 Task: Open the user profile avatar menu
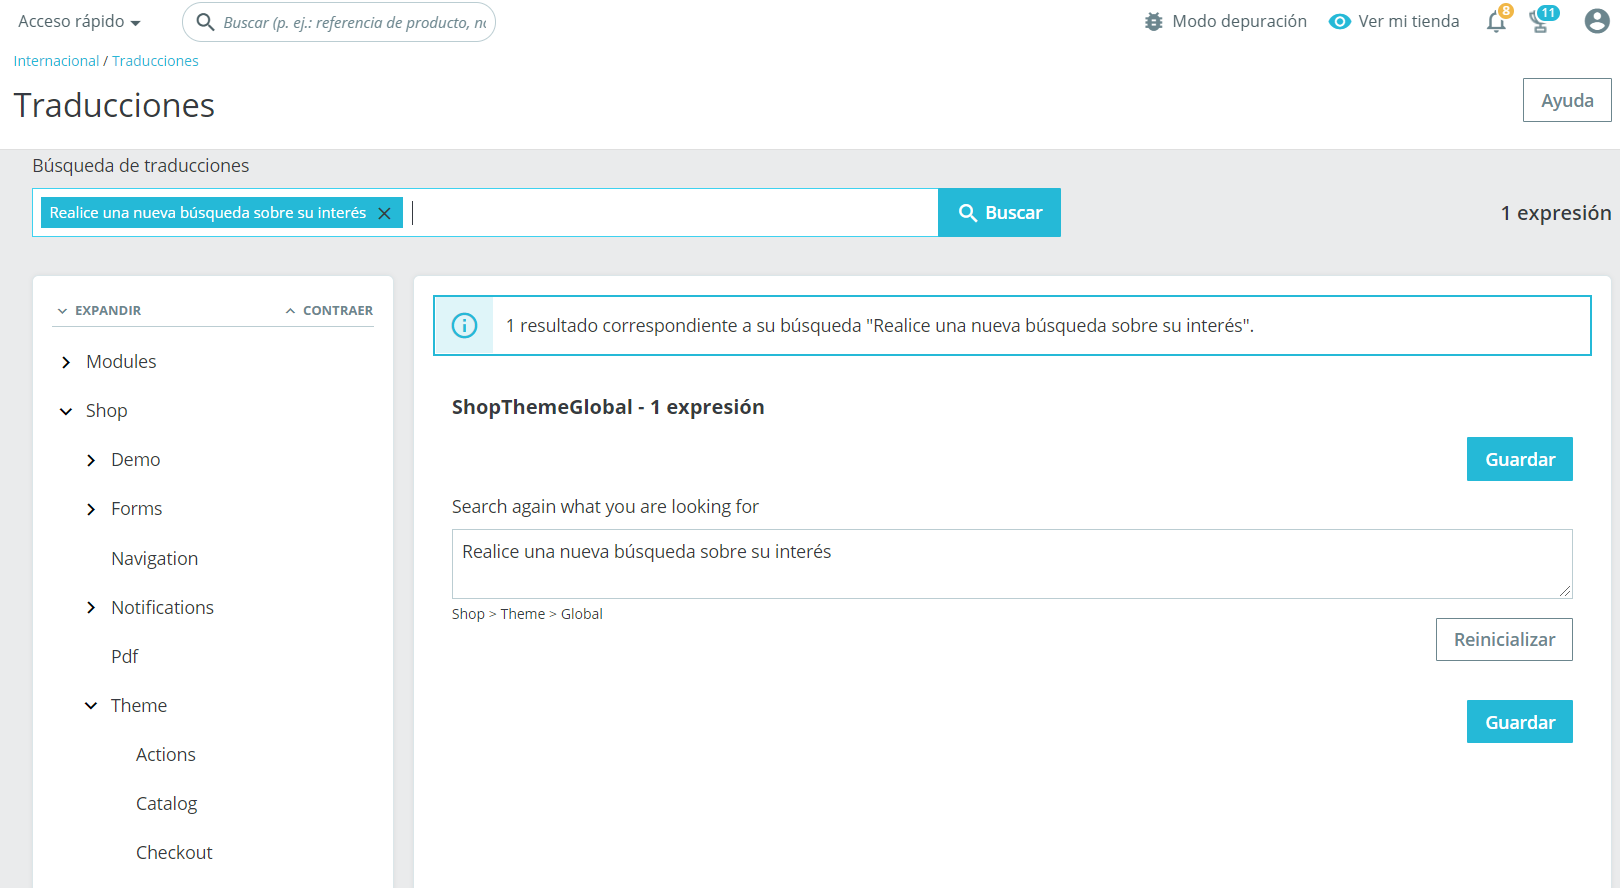tap(1597, 21)
